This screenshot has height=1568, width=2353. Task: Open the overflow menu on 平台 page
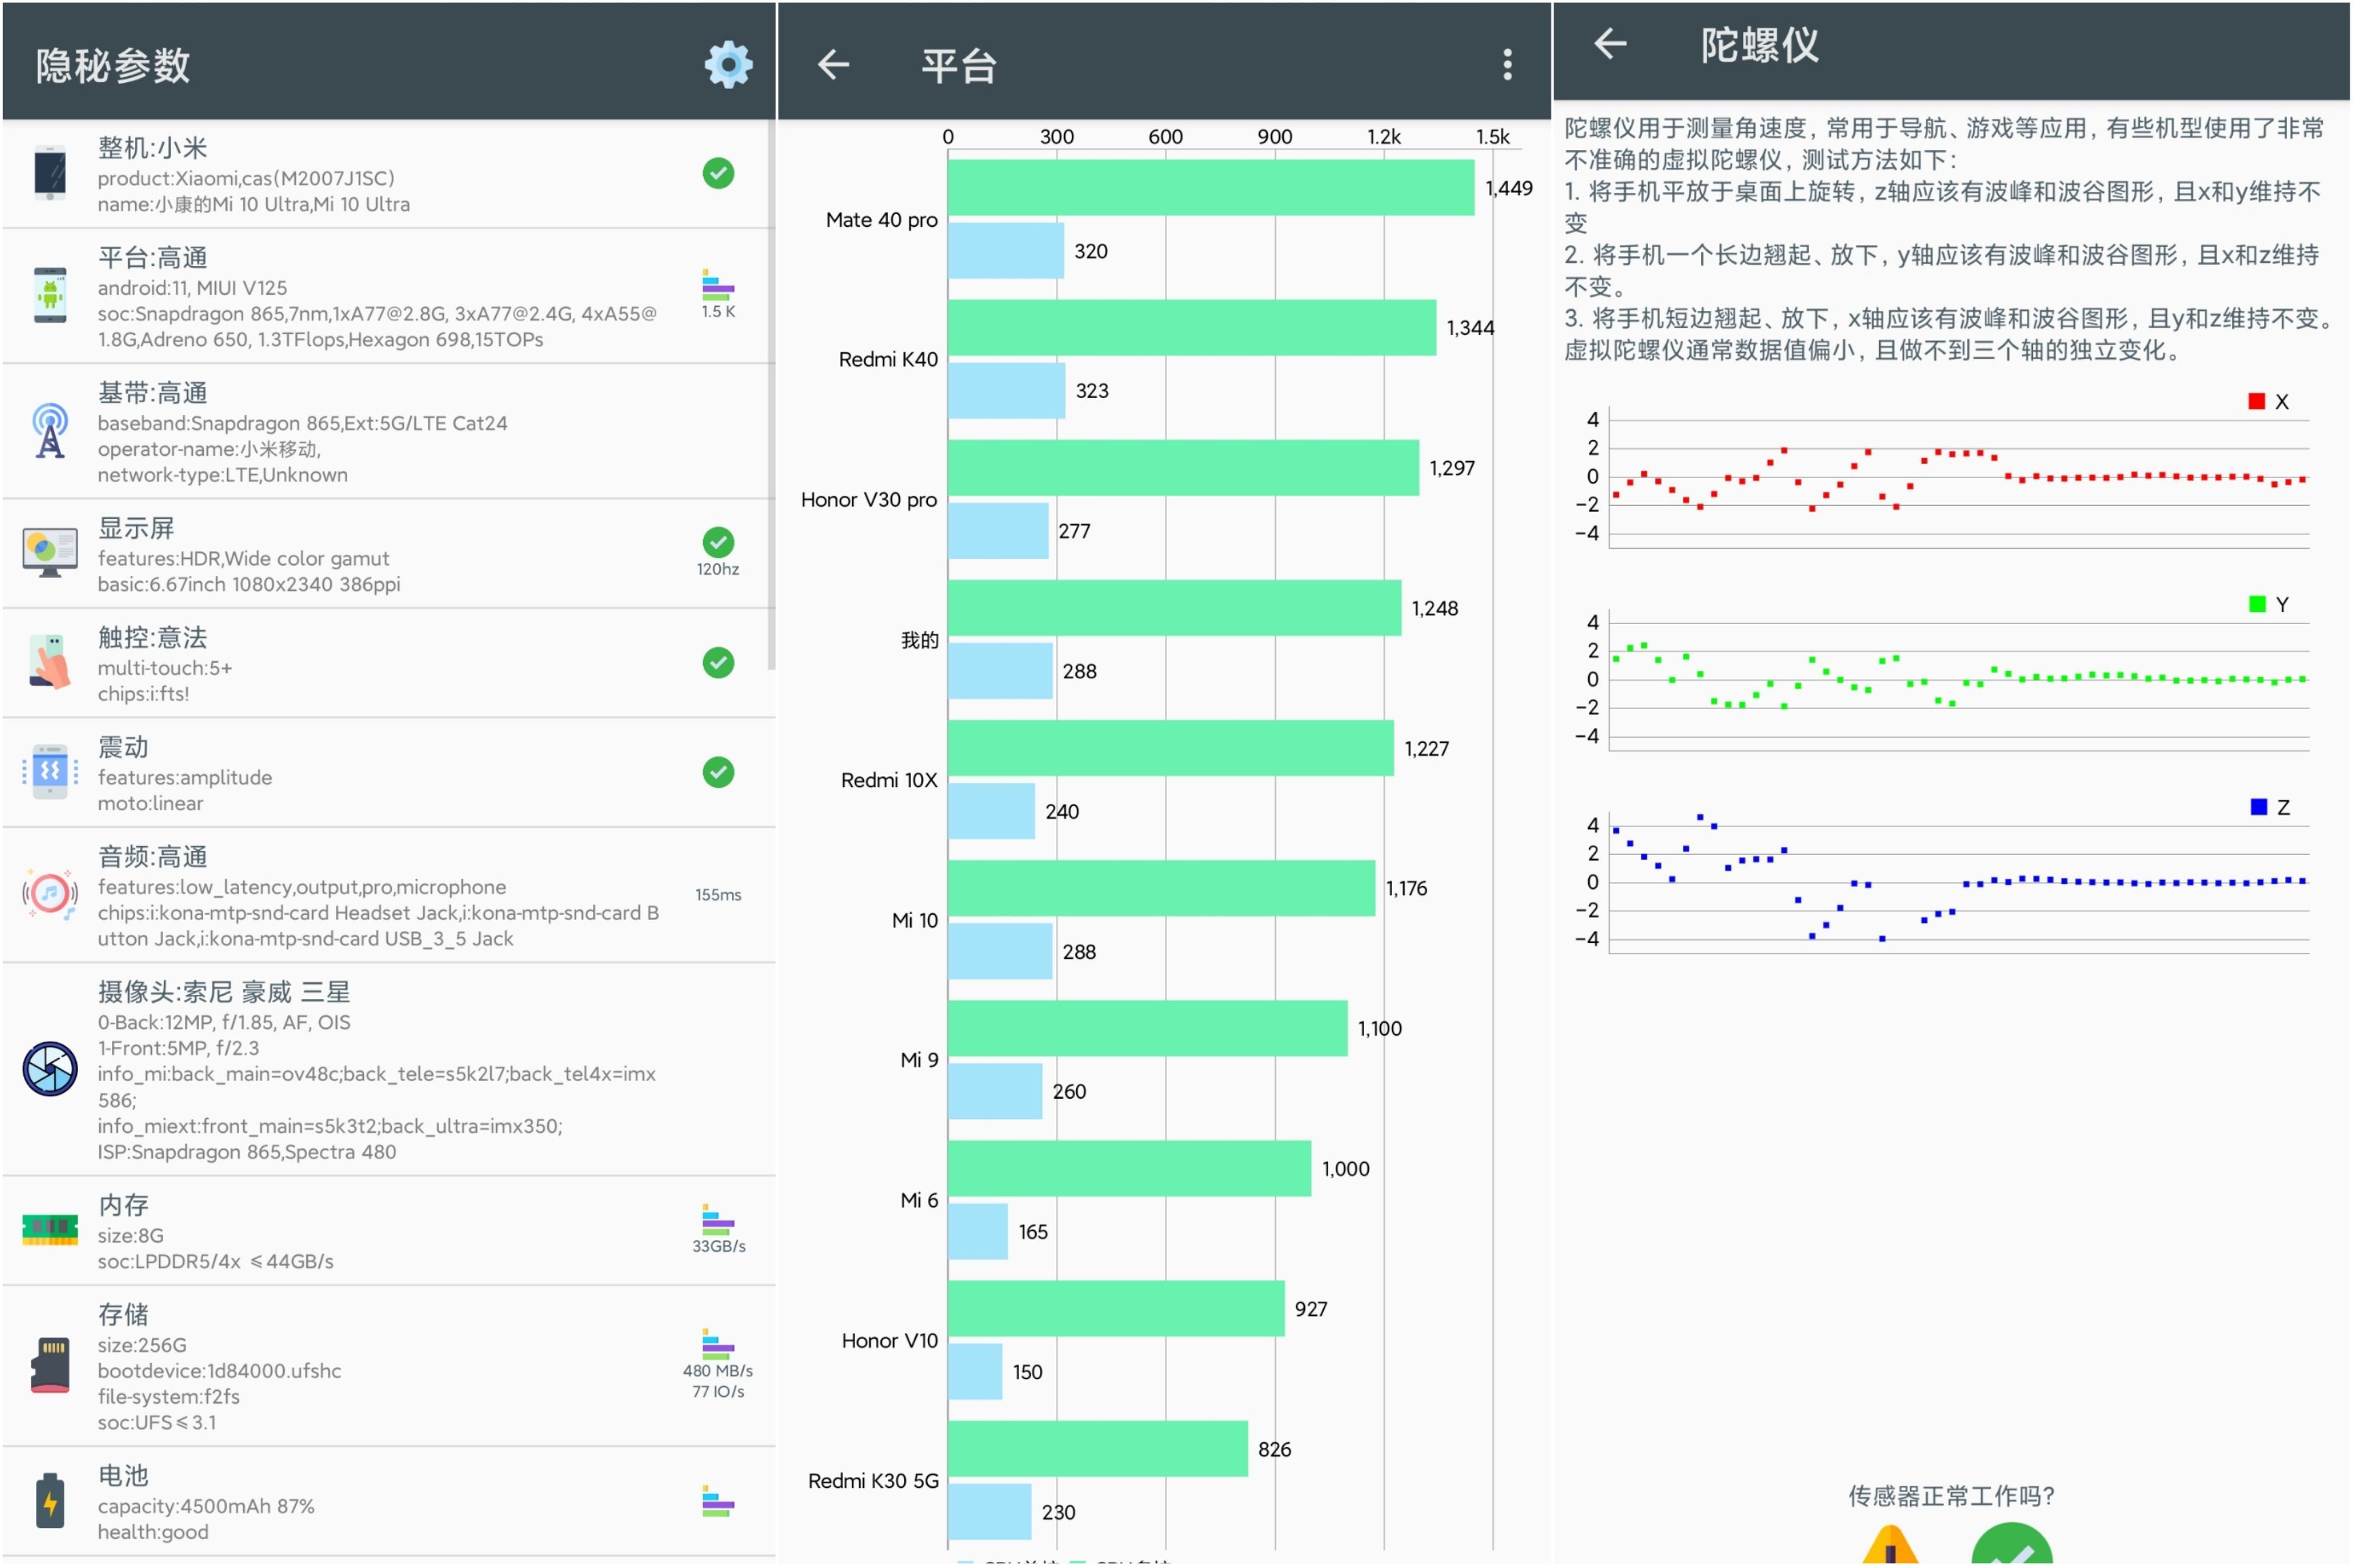[1506, 63]
